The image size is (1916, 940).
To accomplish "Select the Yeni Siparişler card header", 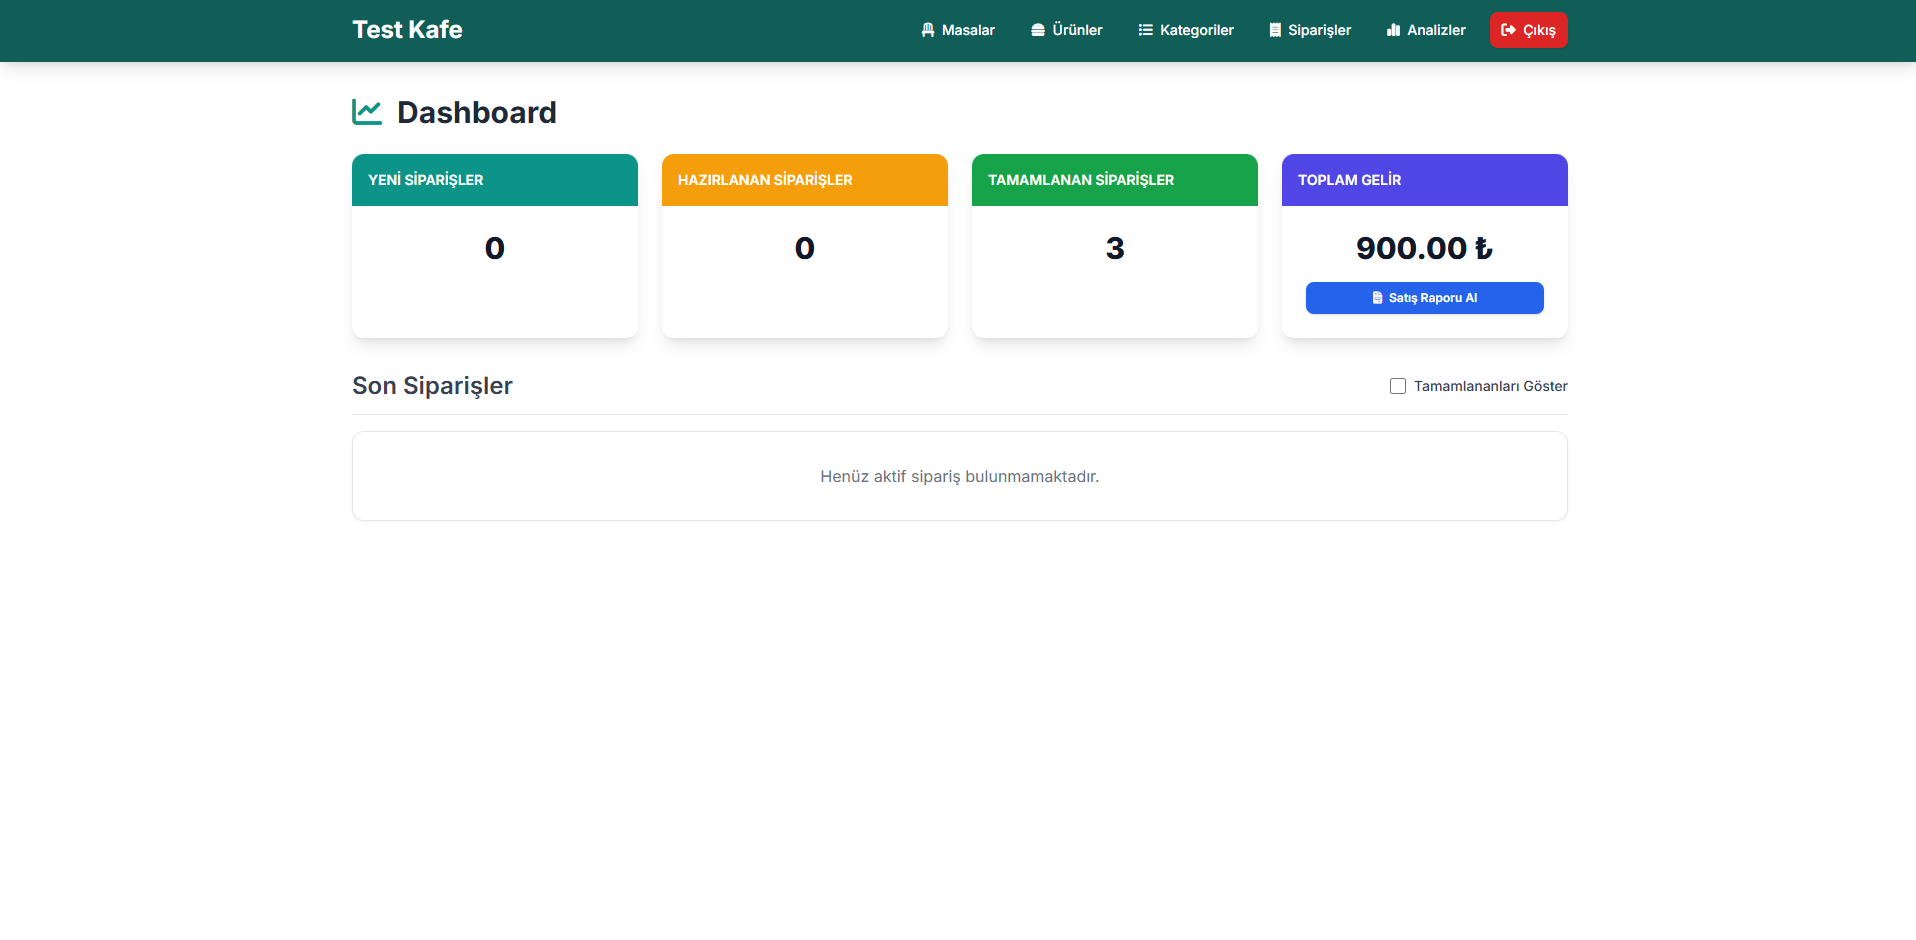I will point(494,180).
